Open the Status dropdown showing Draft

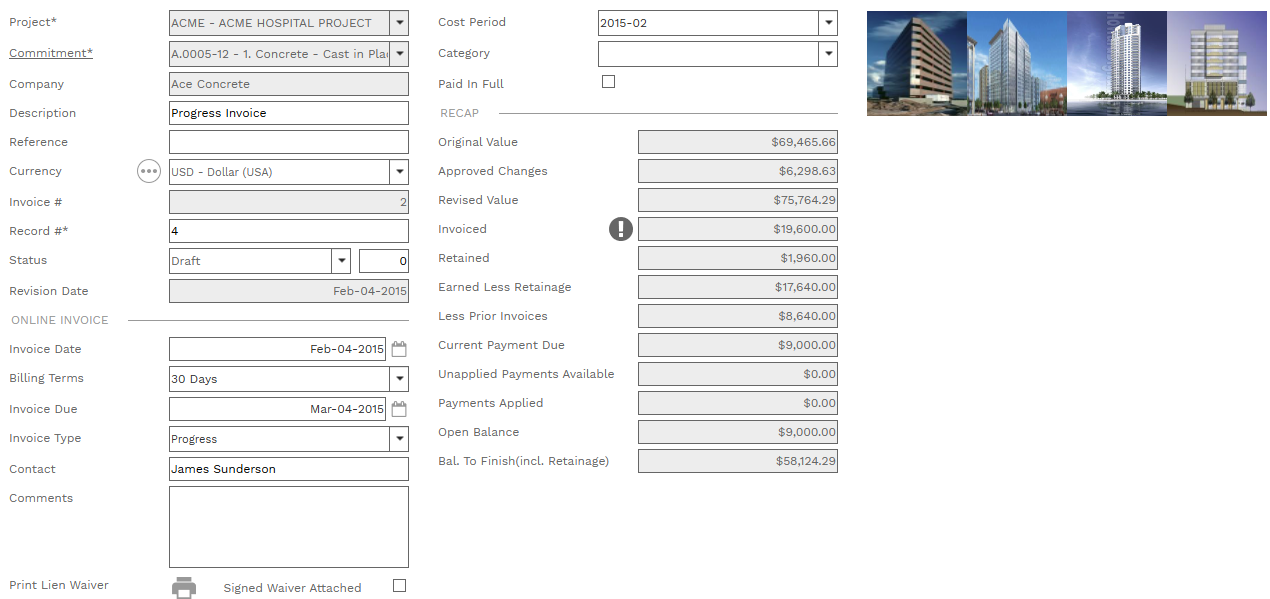point(341,261)
